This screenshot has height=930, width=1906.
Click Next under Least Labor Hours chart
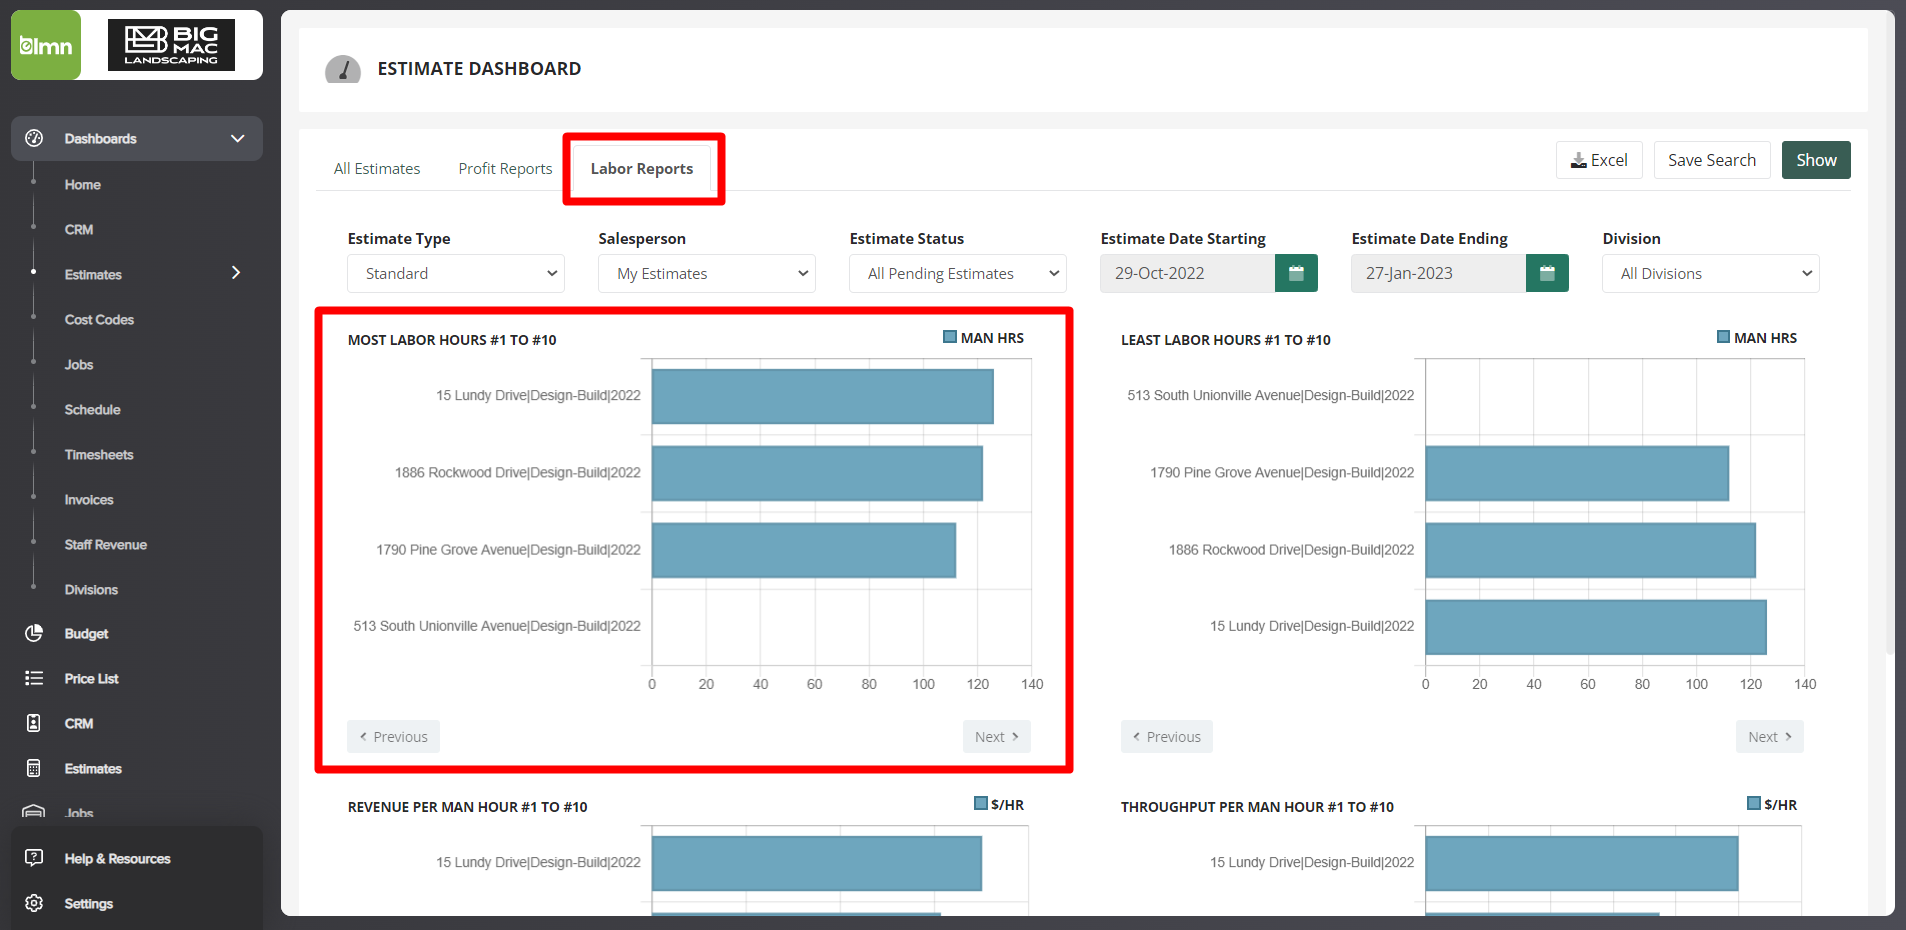point(1770,736)
